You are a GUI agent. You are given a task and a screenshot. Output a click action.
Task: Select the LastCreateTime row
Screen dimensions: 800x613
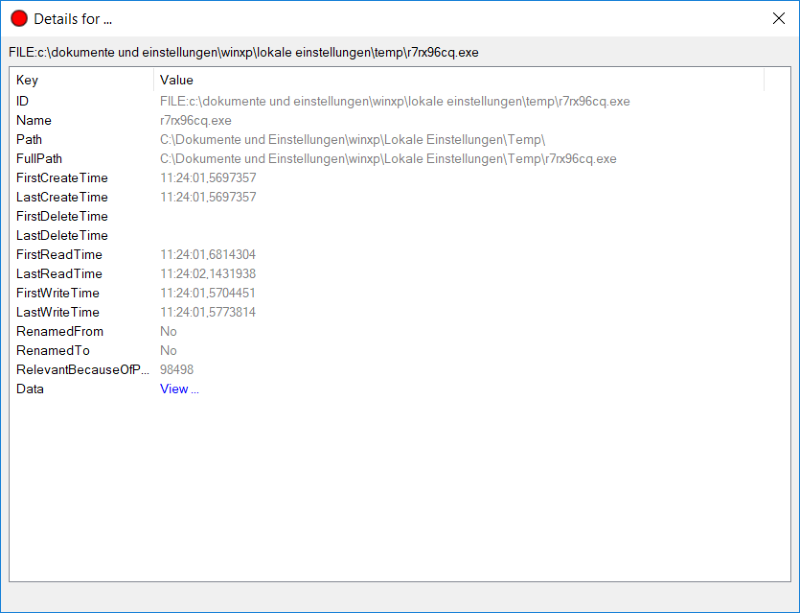click(x=61, y=197)
